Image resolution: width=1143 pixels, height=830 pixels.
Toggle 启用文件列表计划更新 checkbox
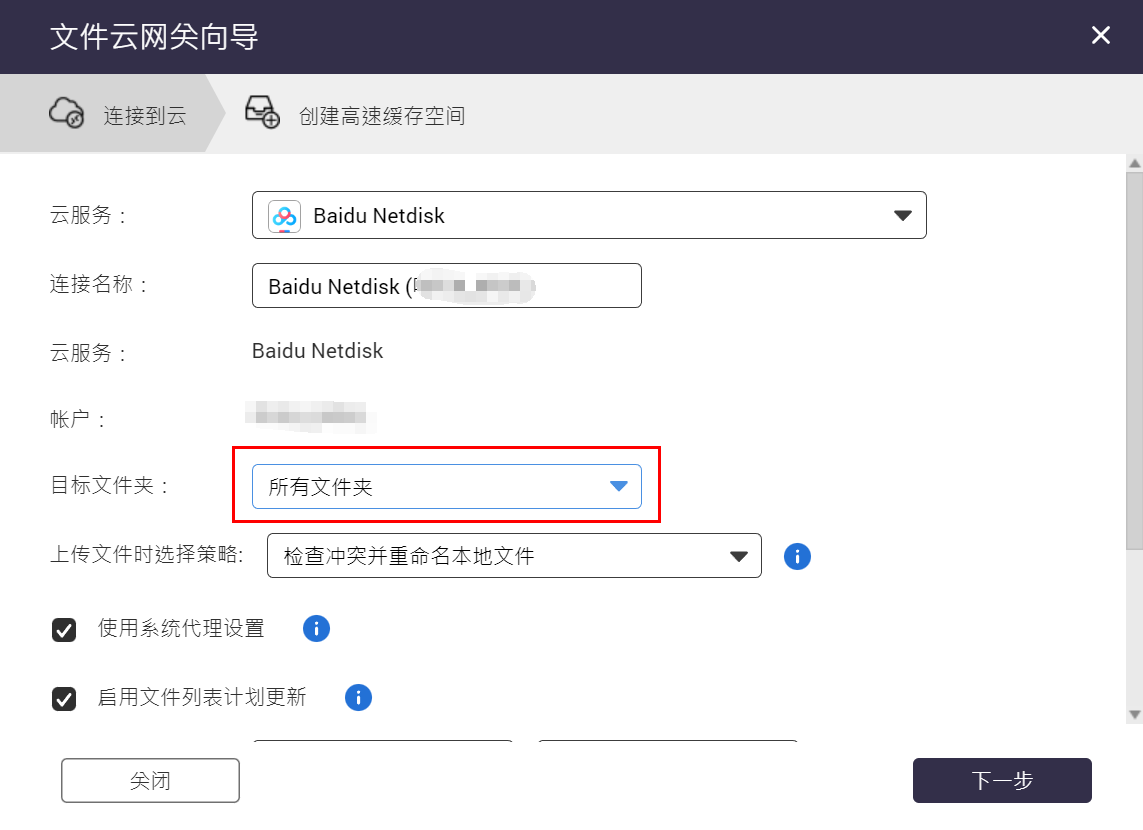(64, 699)
